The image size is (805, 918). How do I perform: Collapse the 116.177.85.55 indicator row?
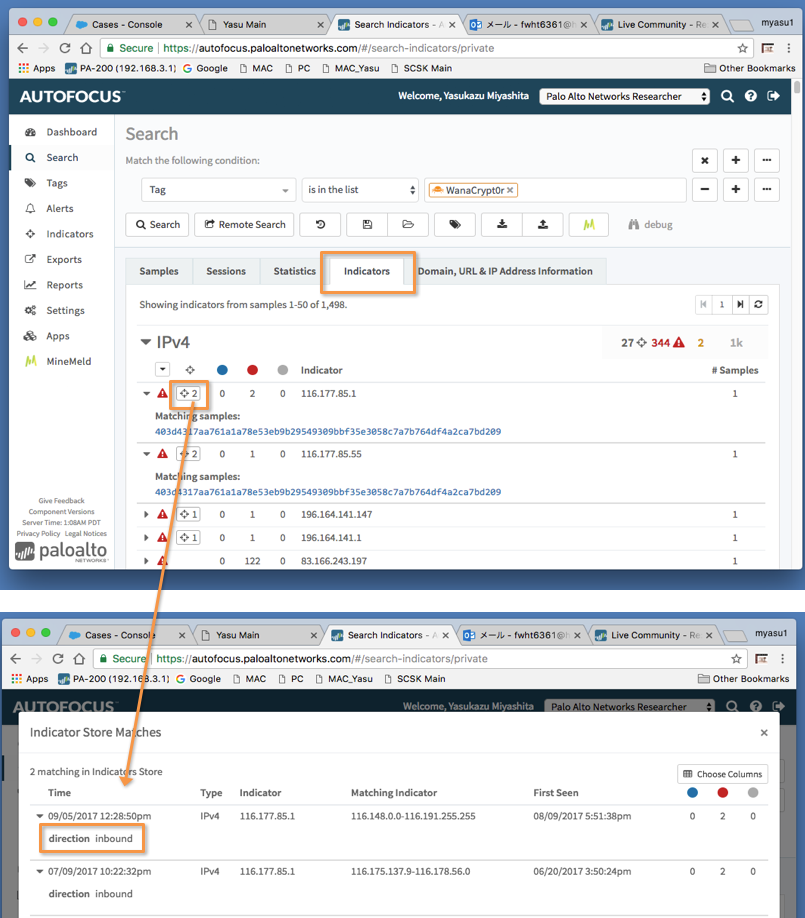(x=147, y=454)
